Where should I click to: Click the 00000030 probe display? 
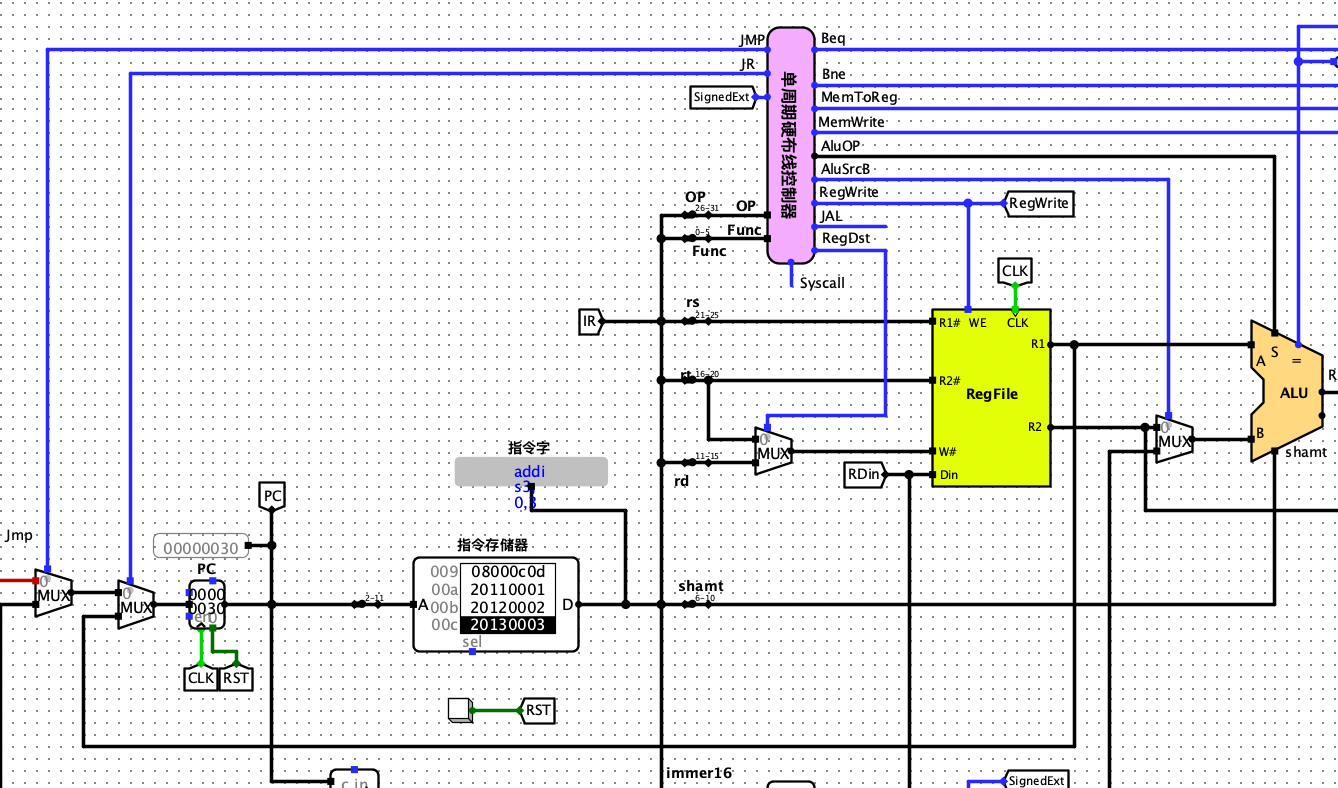pos(201,546)
